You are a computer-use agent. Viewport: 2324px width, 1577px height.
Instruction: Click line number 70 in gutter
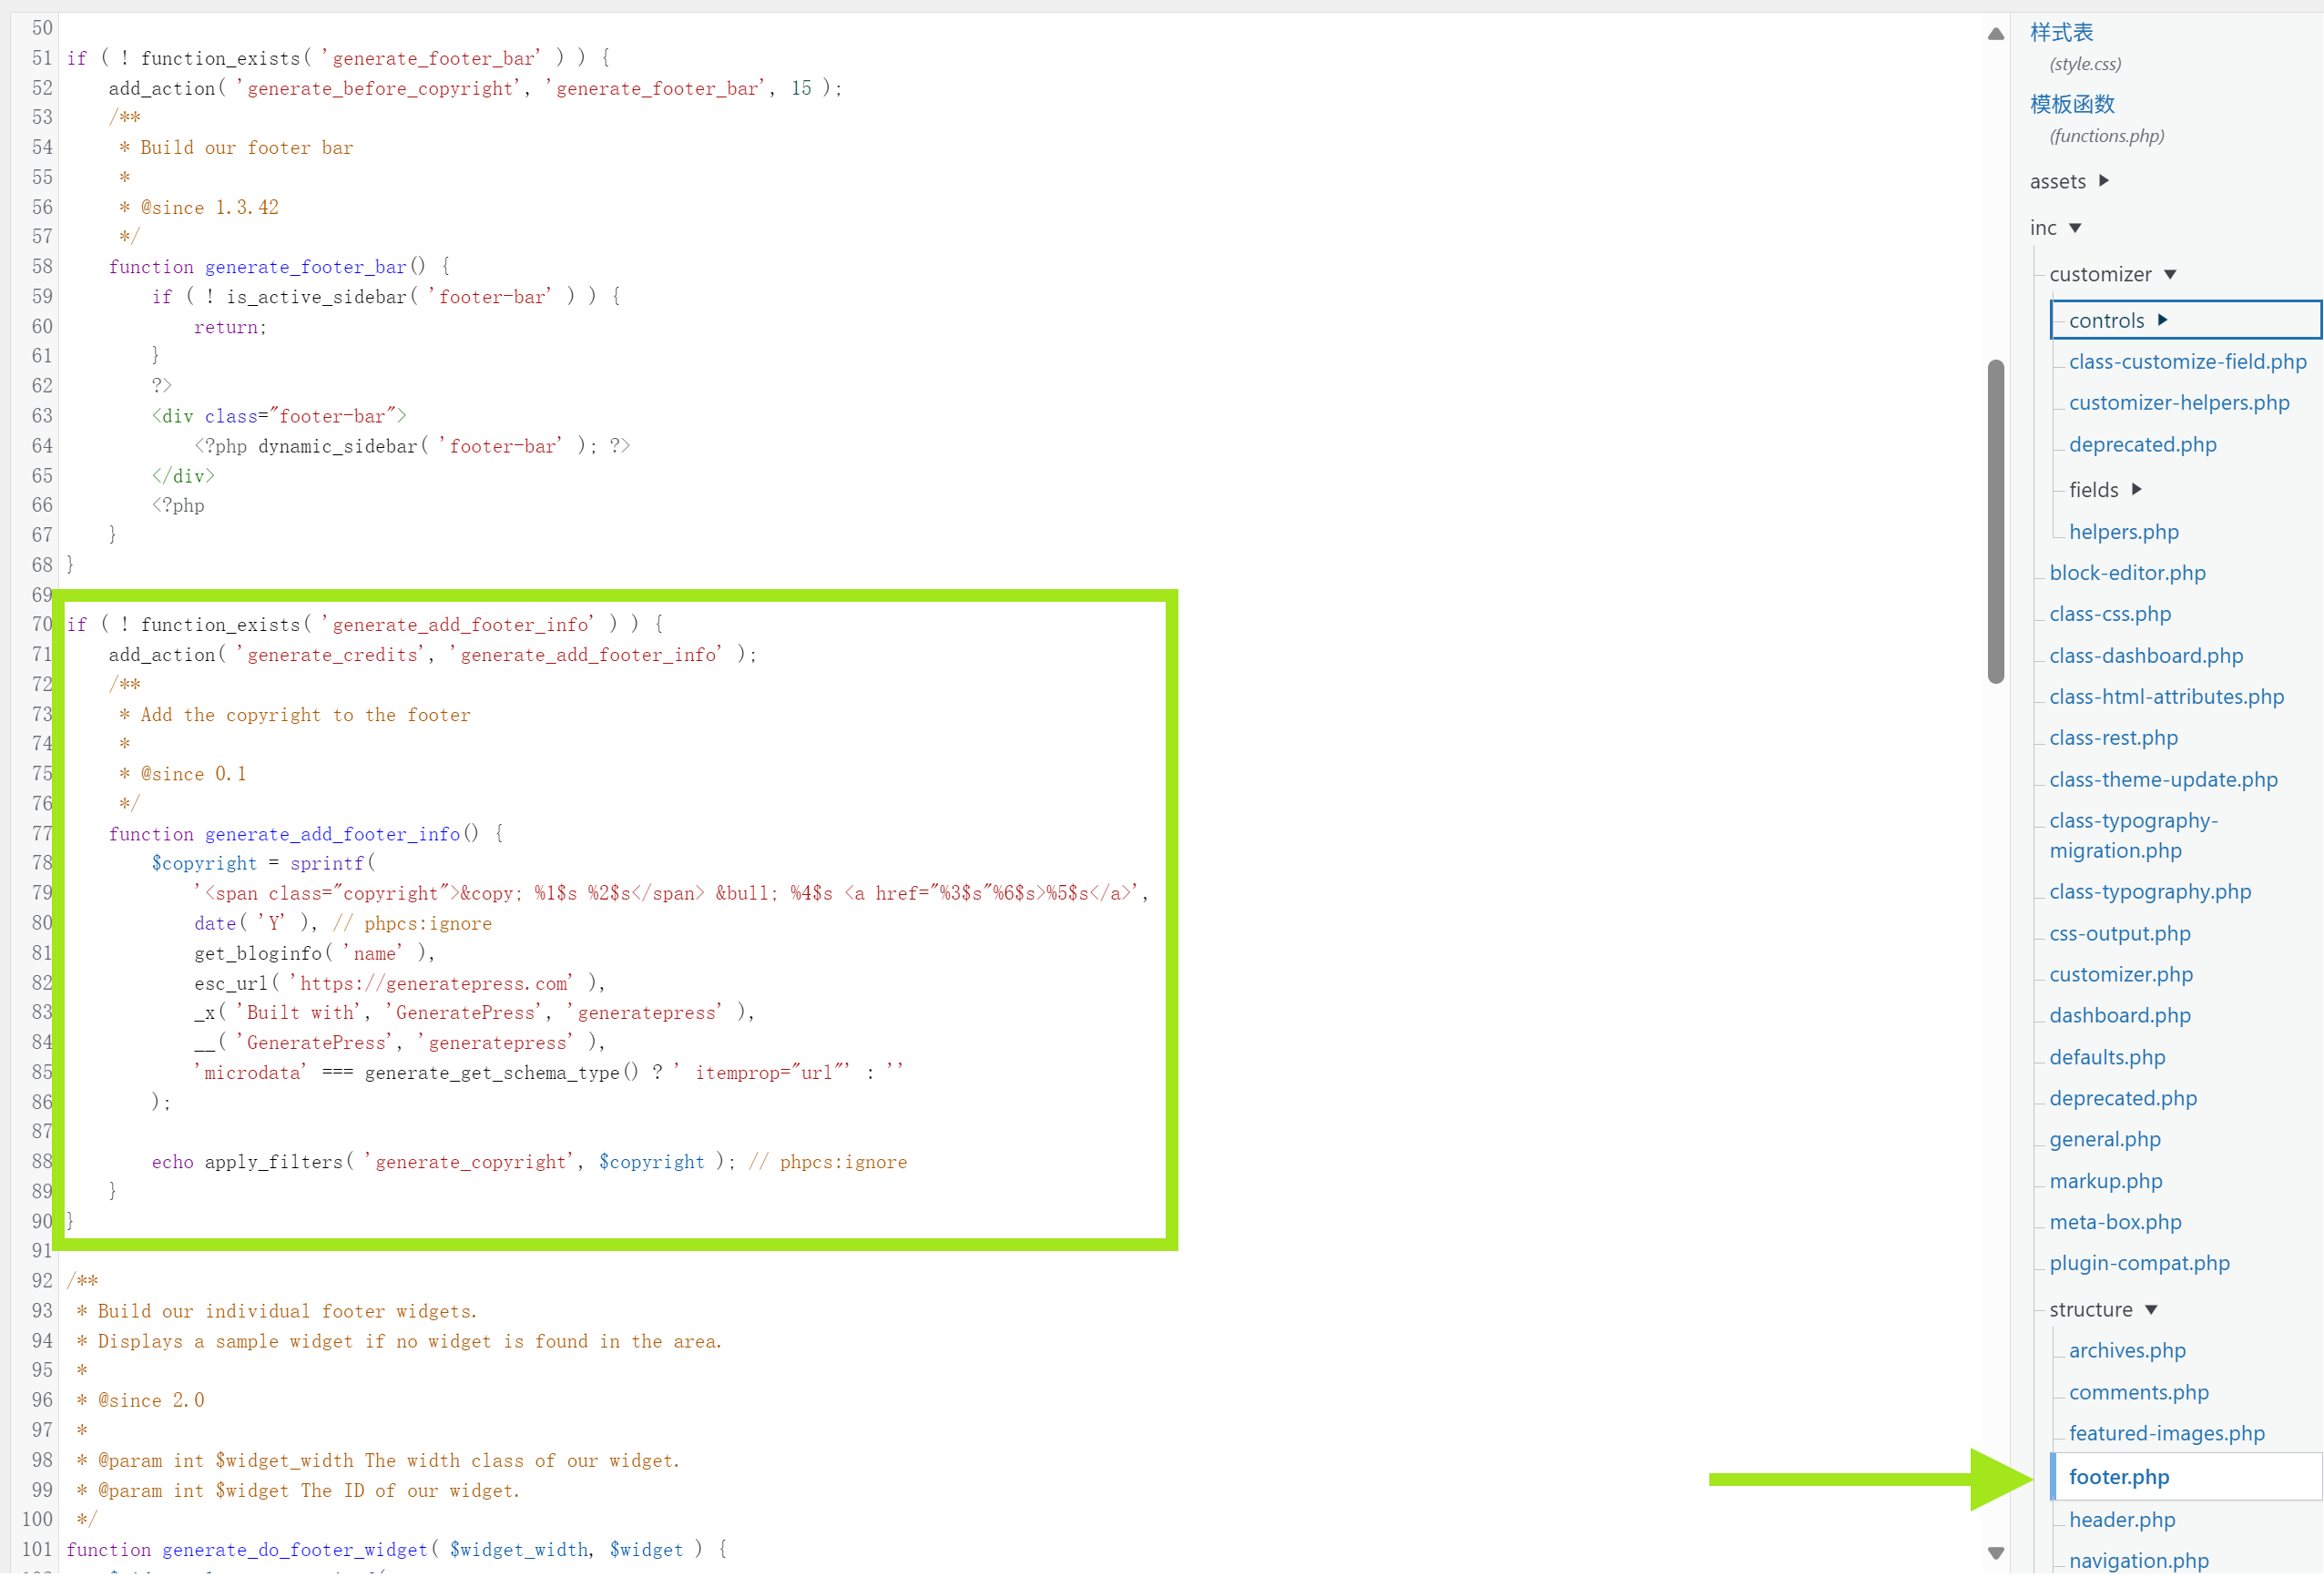41,625
